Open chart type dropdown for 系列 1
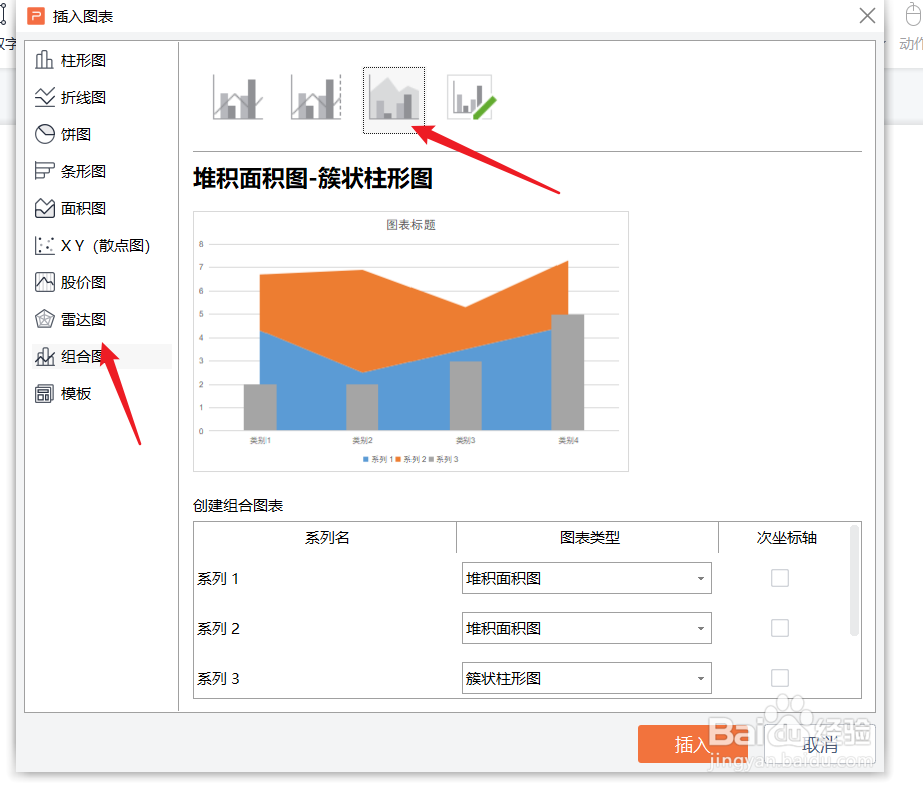Viewport: 923px width, 792px height. (586, 578)
